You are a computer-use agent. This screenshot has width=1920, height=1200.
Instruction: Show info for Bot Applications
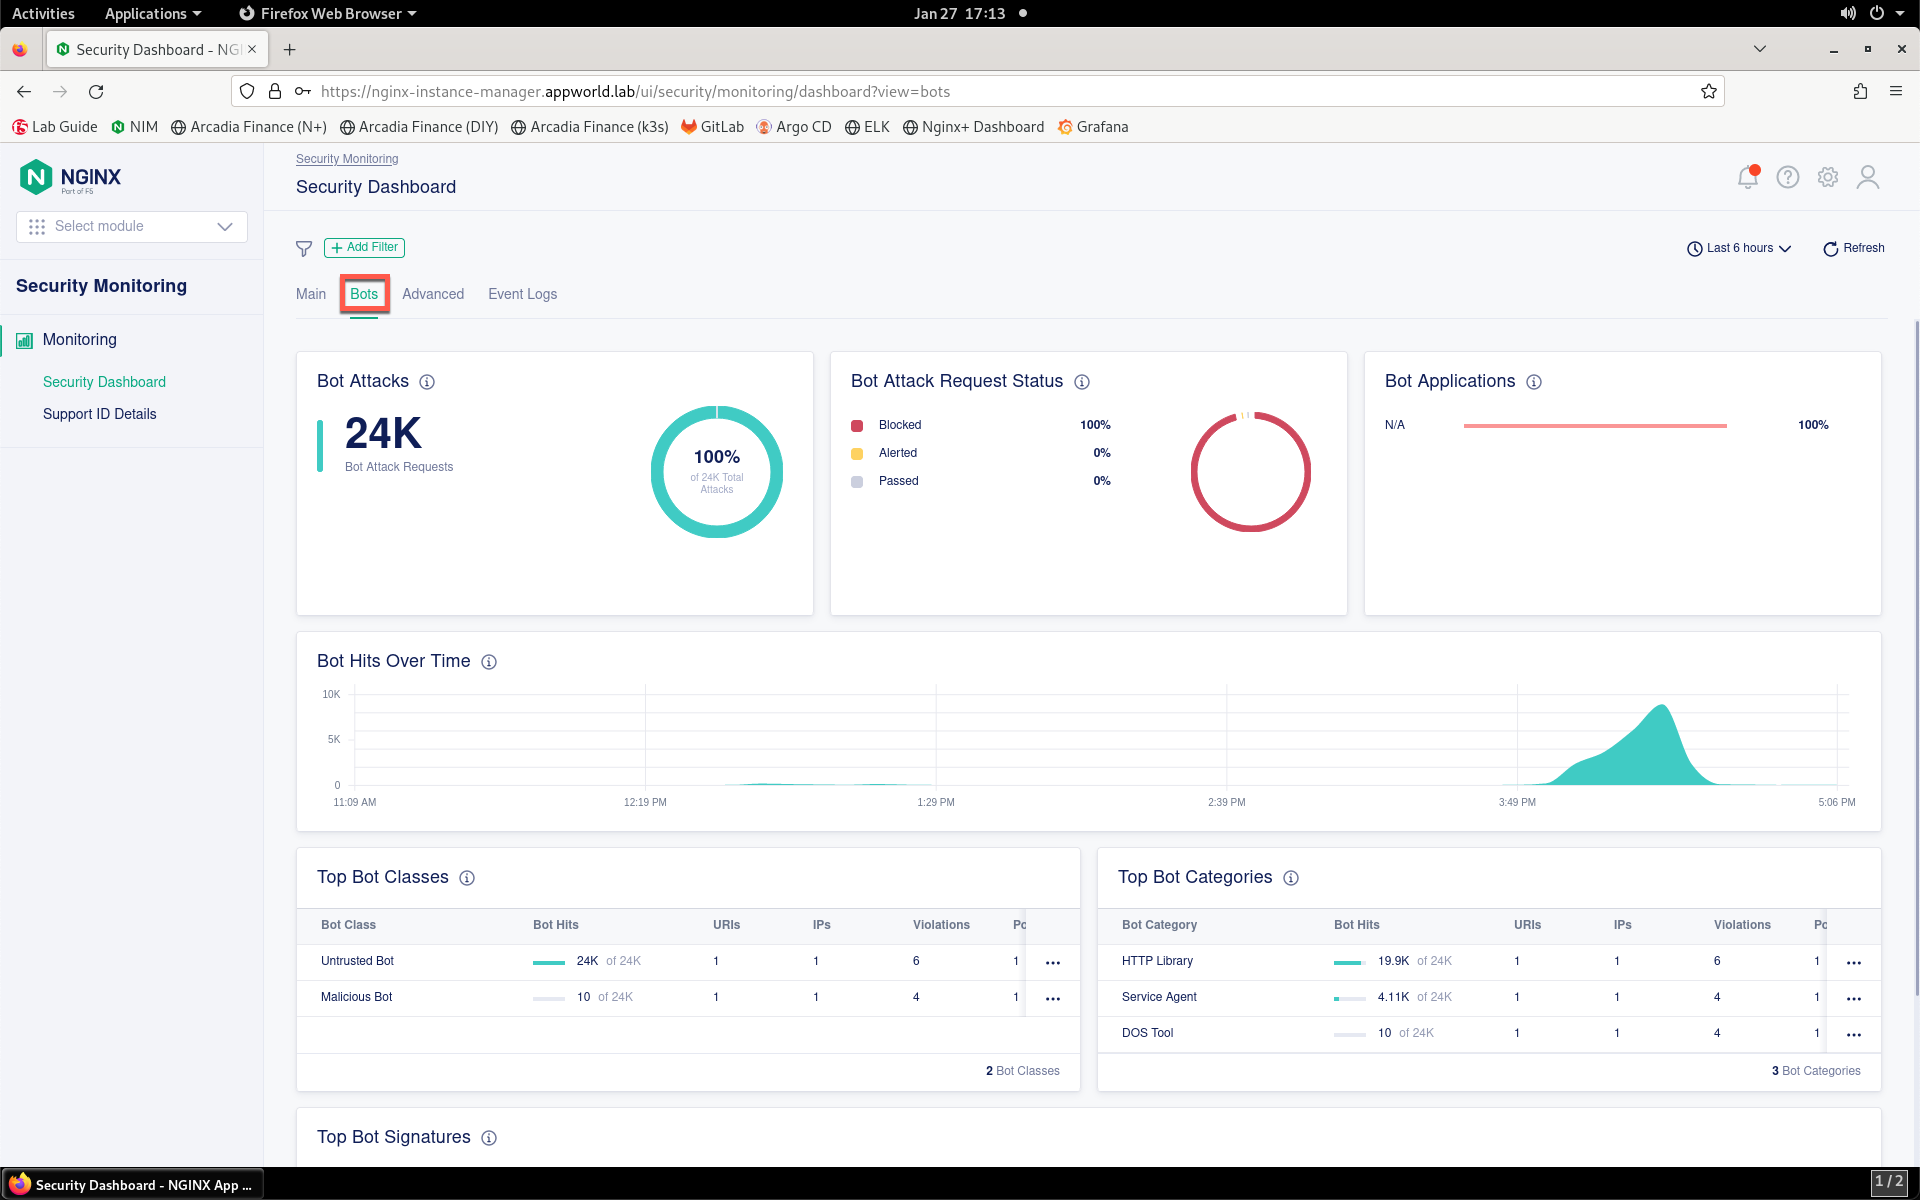pos(1534,382)
